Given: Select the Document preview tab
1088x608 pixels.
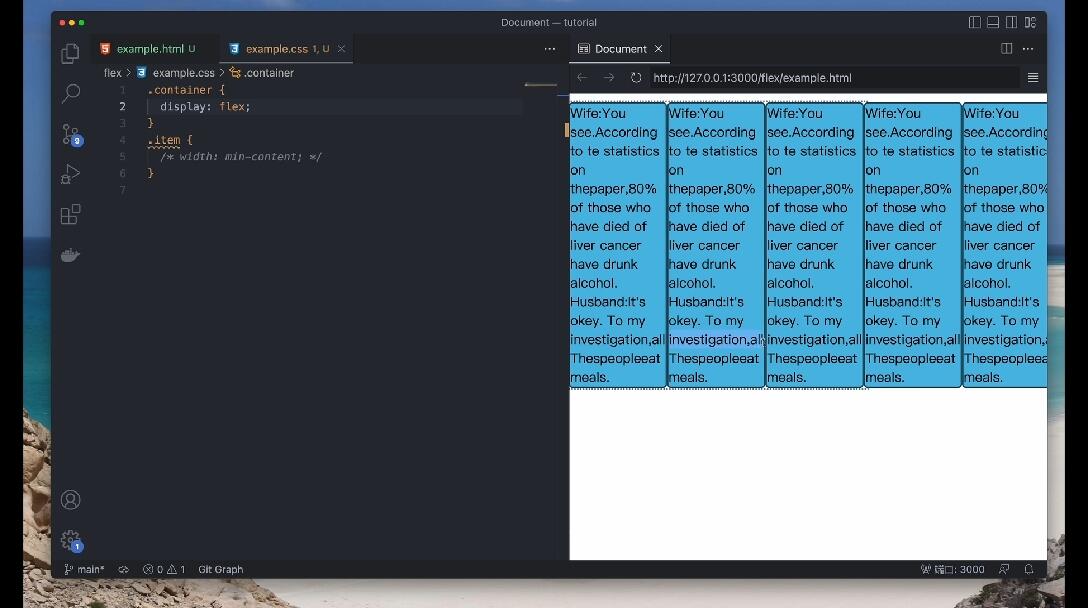Looking at the screenshot, I should point(620,49).
